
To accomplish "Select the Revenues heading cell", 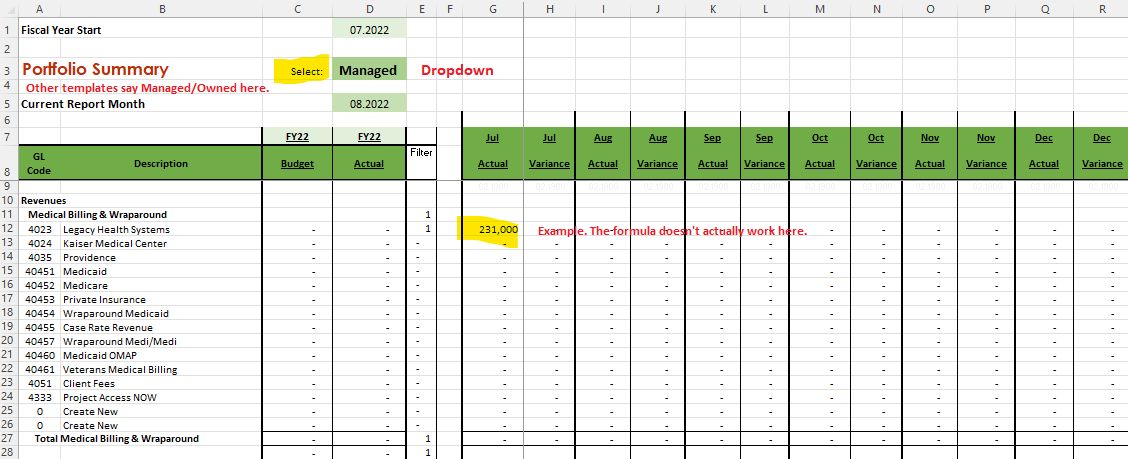I will click(x=44, y=201).
